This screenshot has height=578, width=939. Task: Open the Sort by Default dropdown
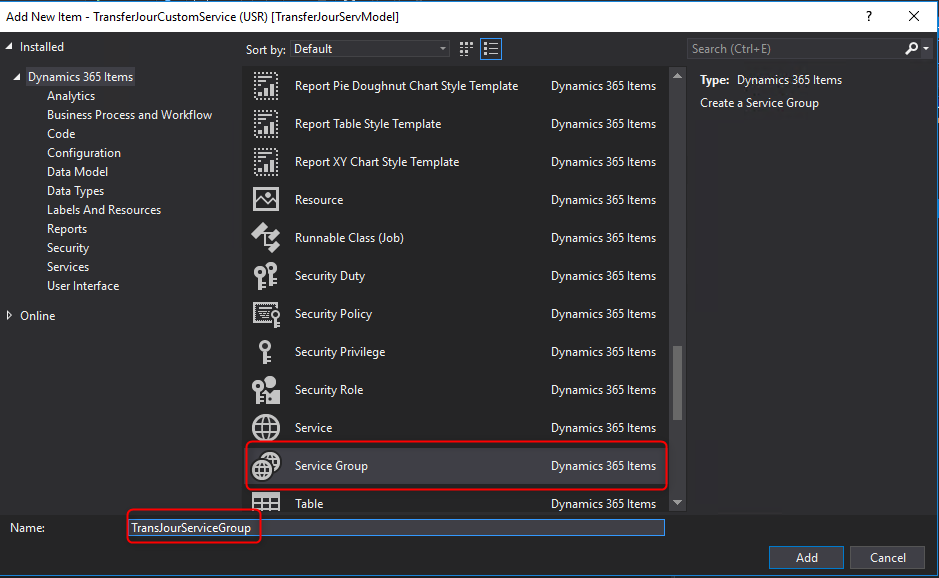pyautogui.click(x=370, y=49)
